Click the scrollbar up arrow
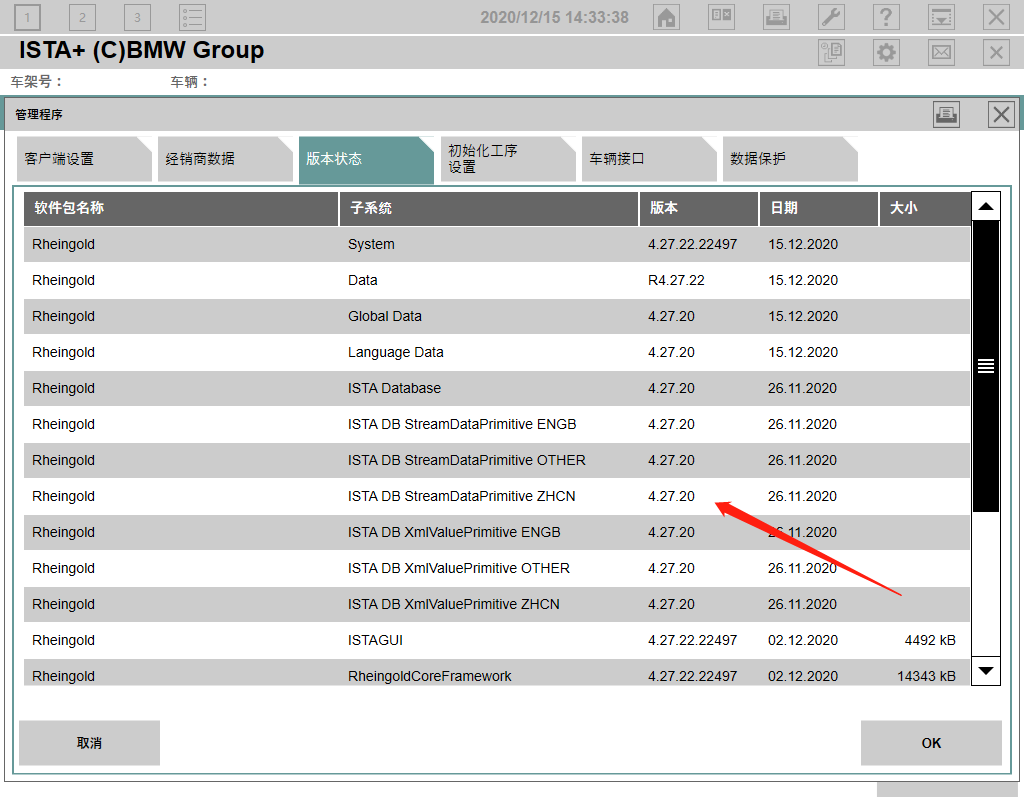 (986, 206)
